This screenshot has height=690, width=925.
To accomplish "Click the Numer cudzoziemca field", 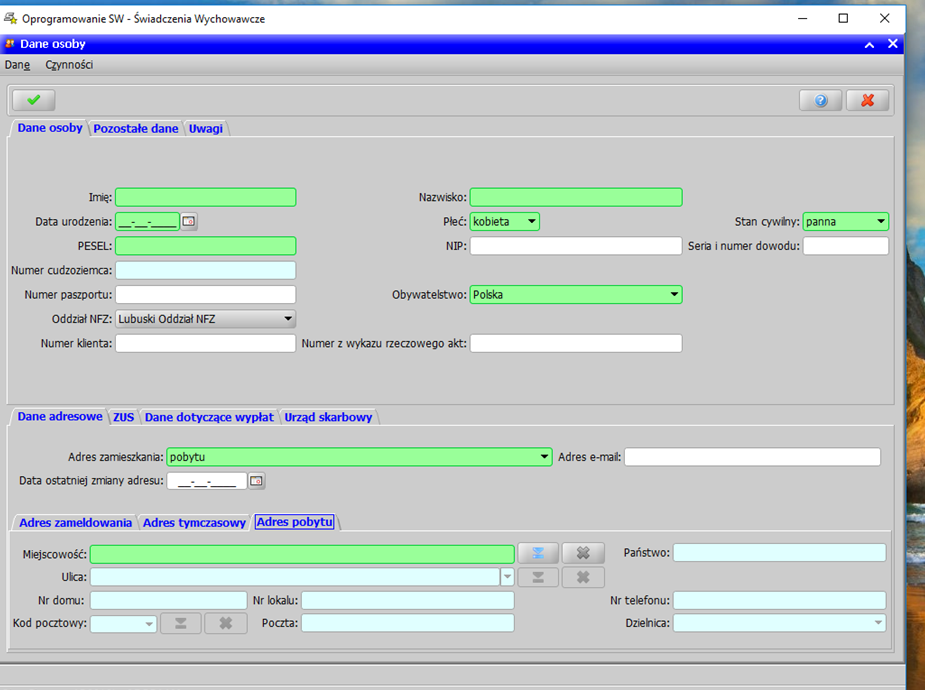I will pyautogui.click(x=206, y=271).
